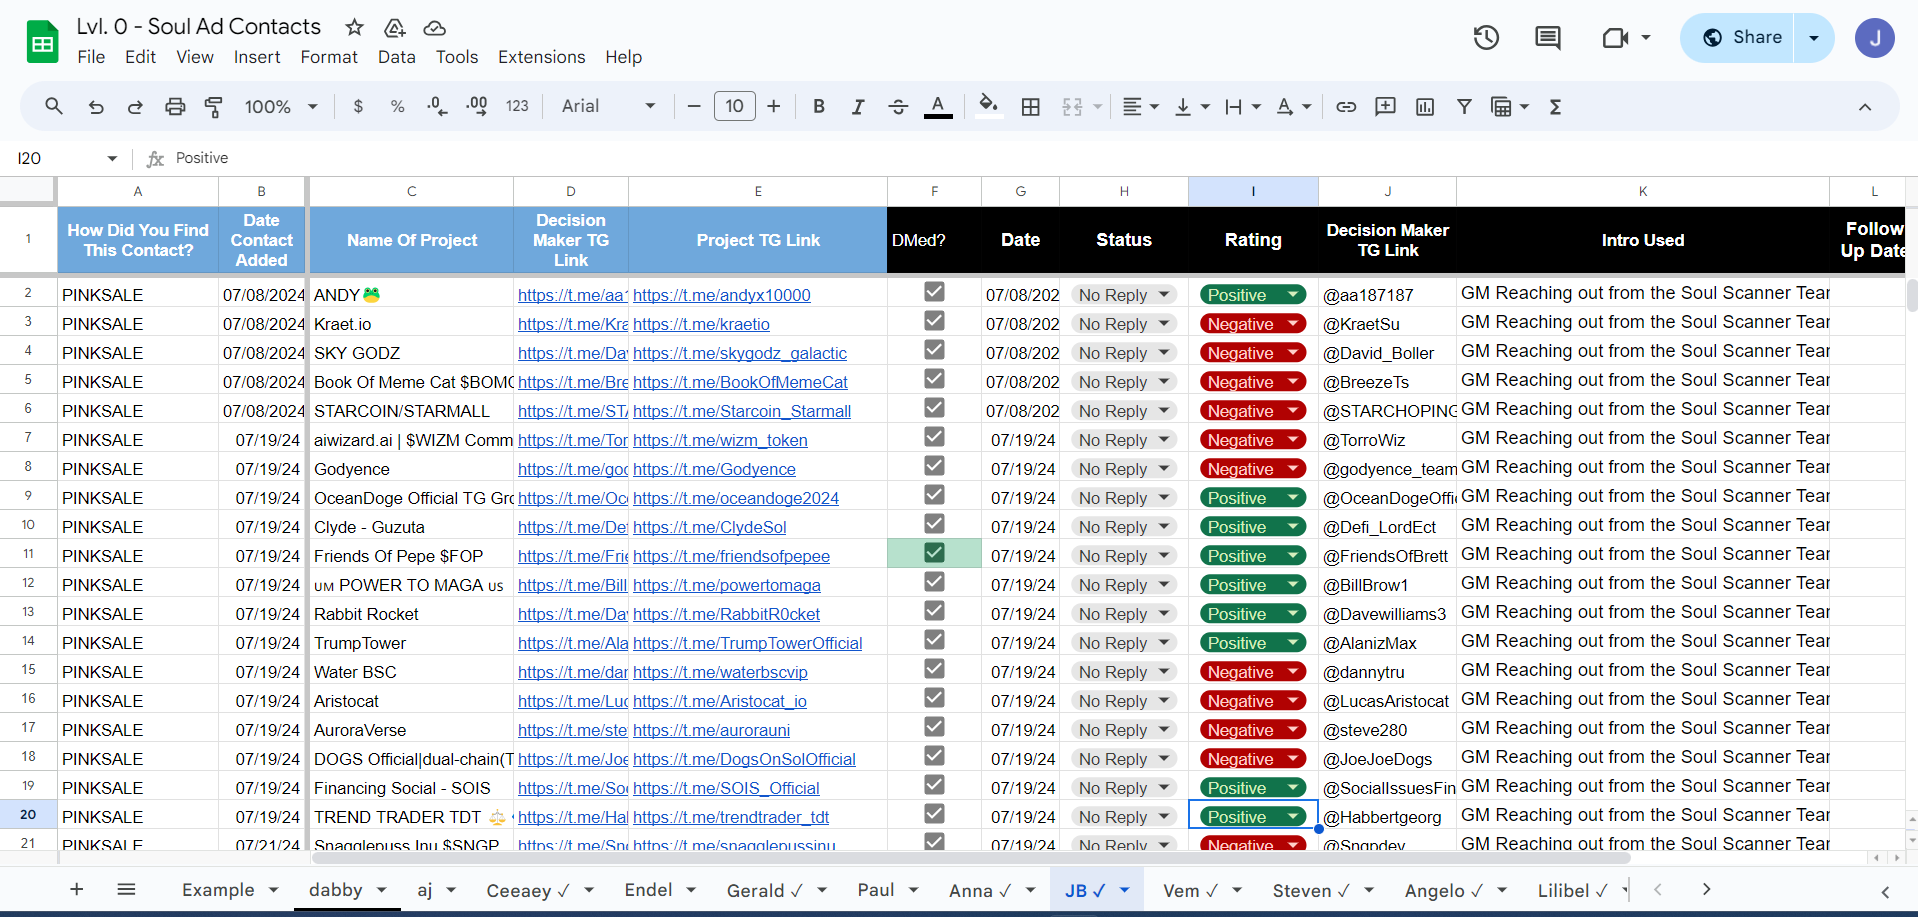
Task: Uncheck DMed for Kraet.io row
Action: click(934, 320)
